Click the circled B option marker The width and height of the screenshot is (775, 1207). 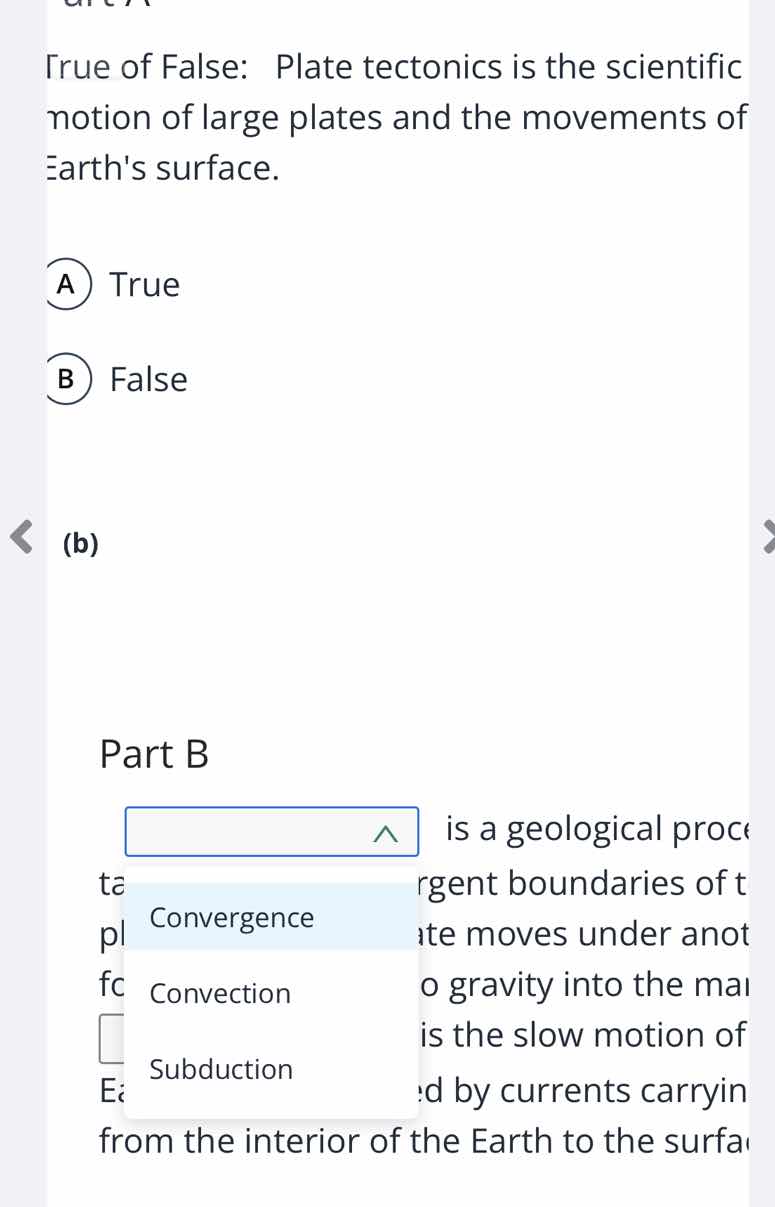(x=67, y=379)
